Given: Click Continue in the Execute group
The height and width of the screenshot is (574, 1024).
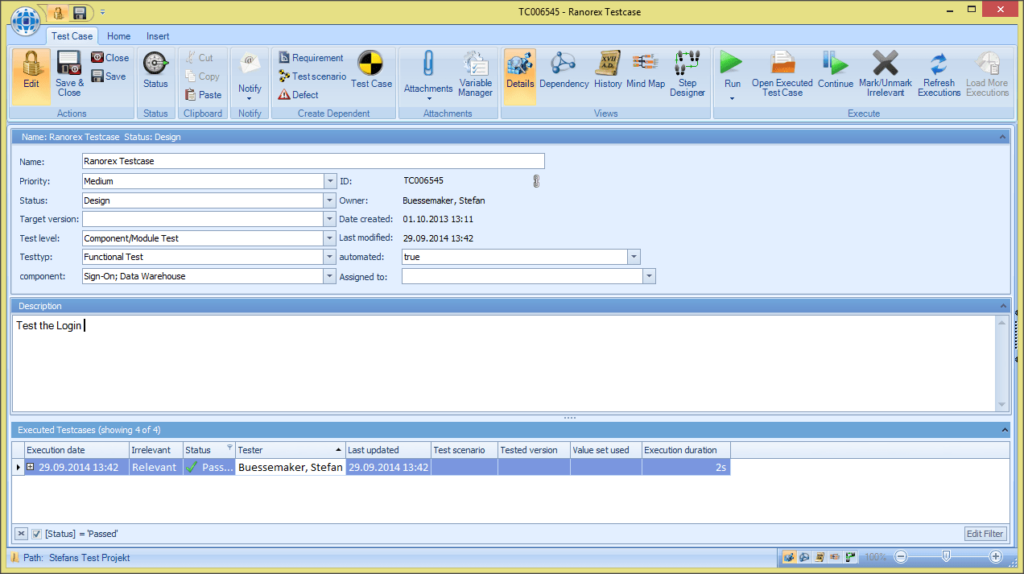Looking at the screenshot, I should click(835, 70).
